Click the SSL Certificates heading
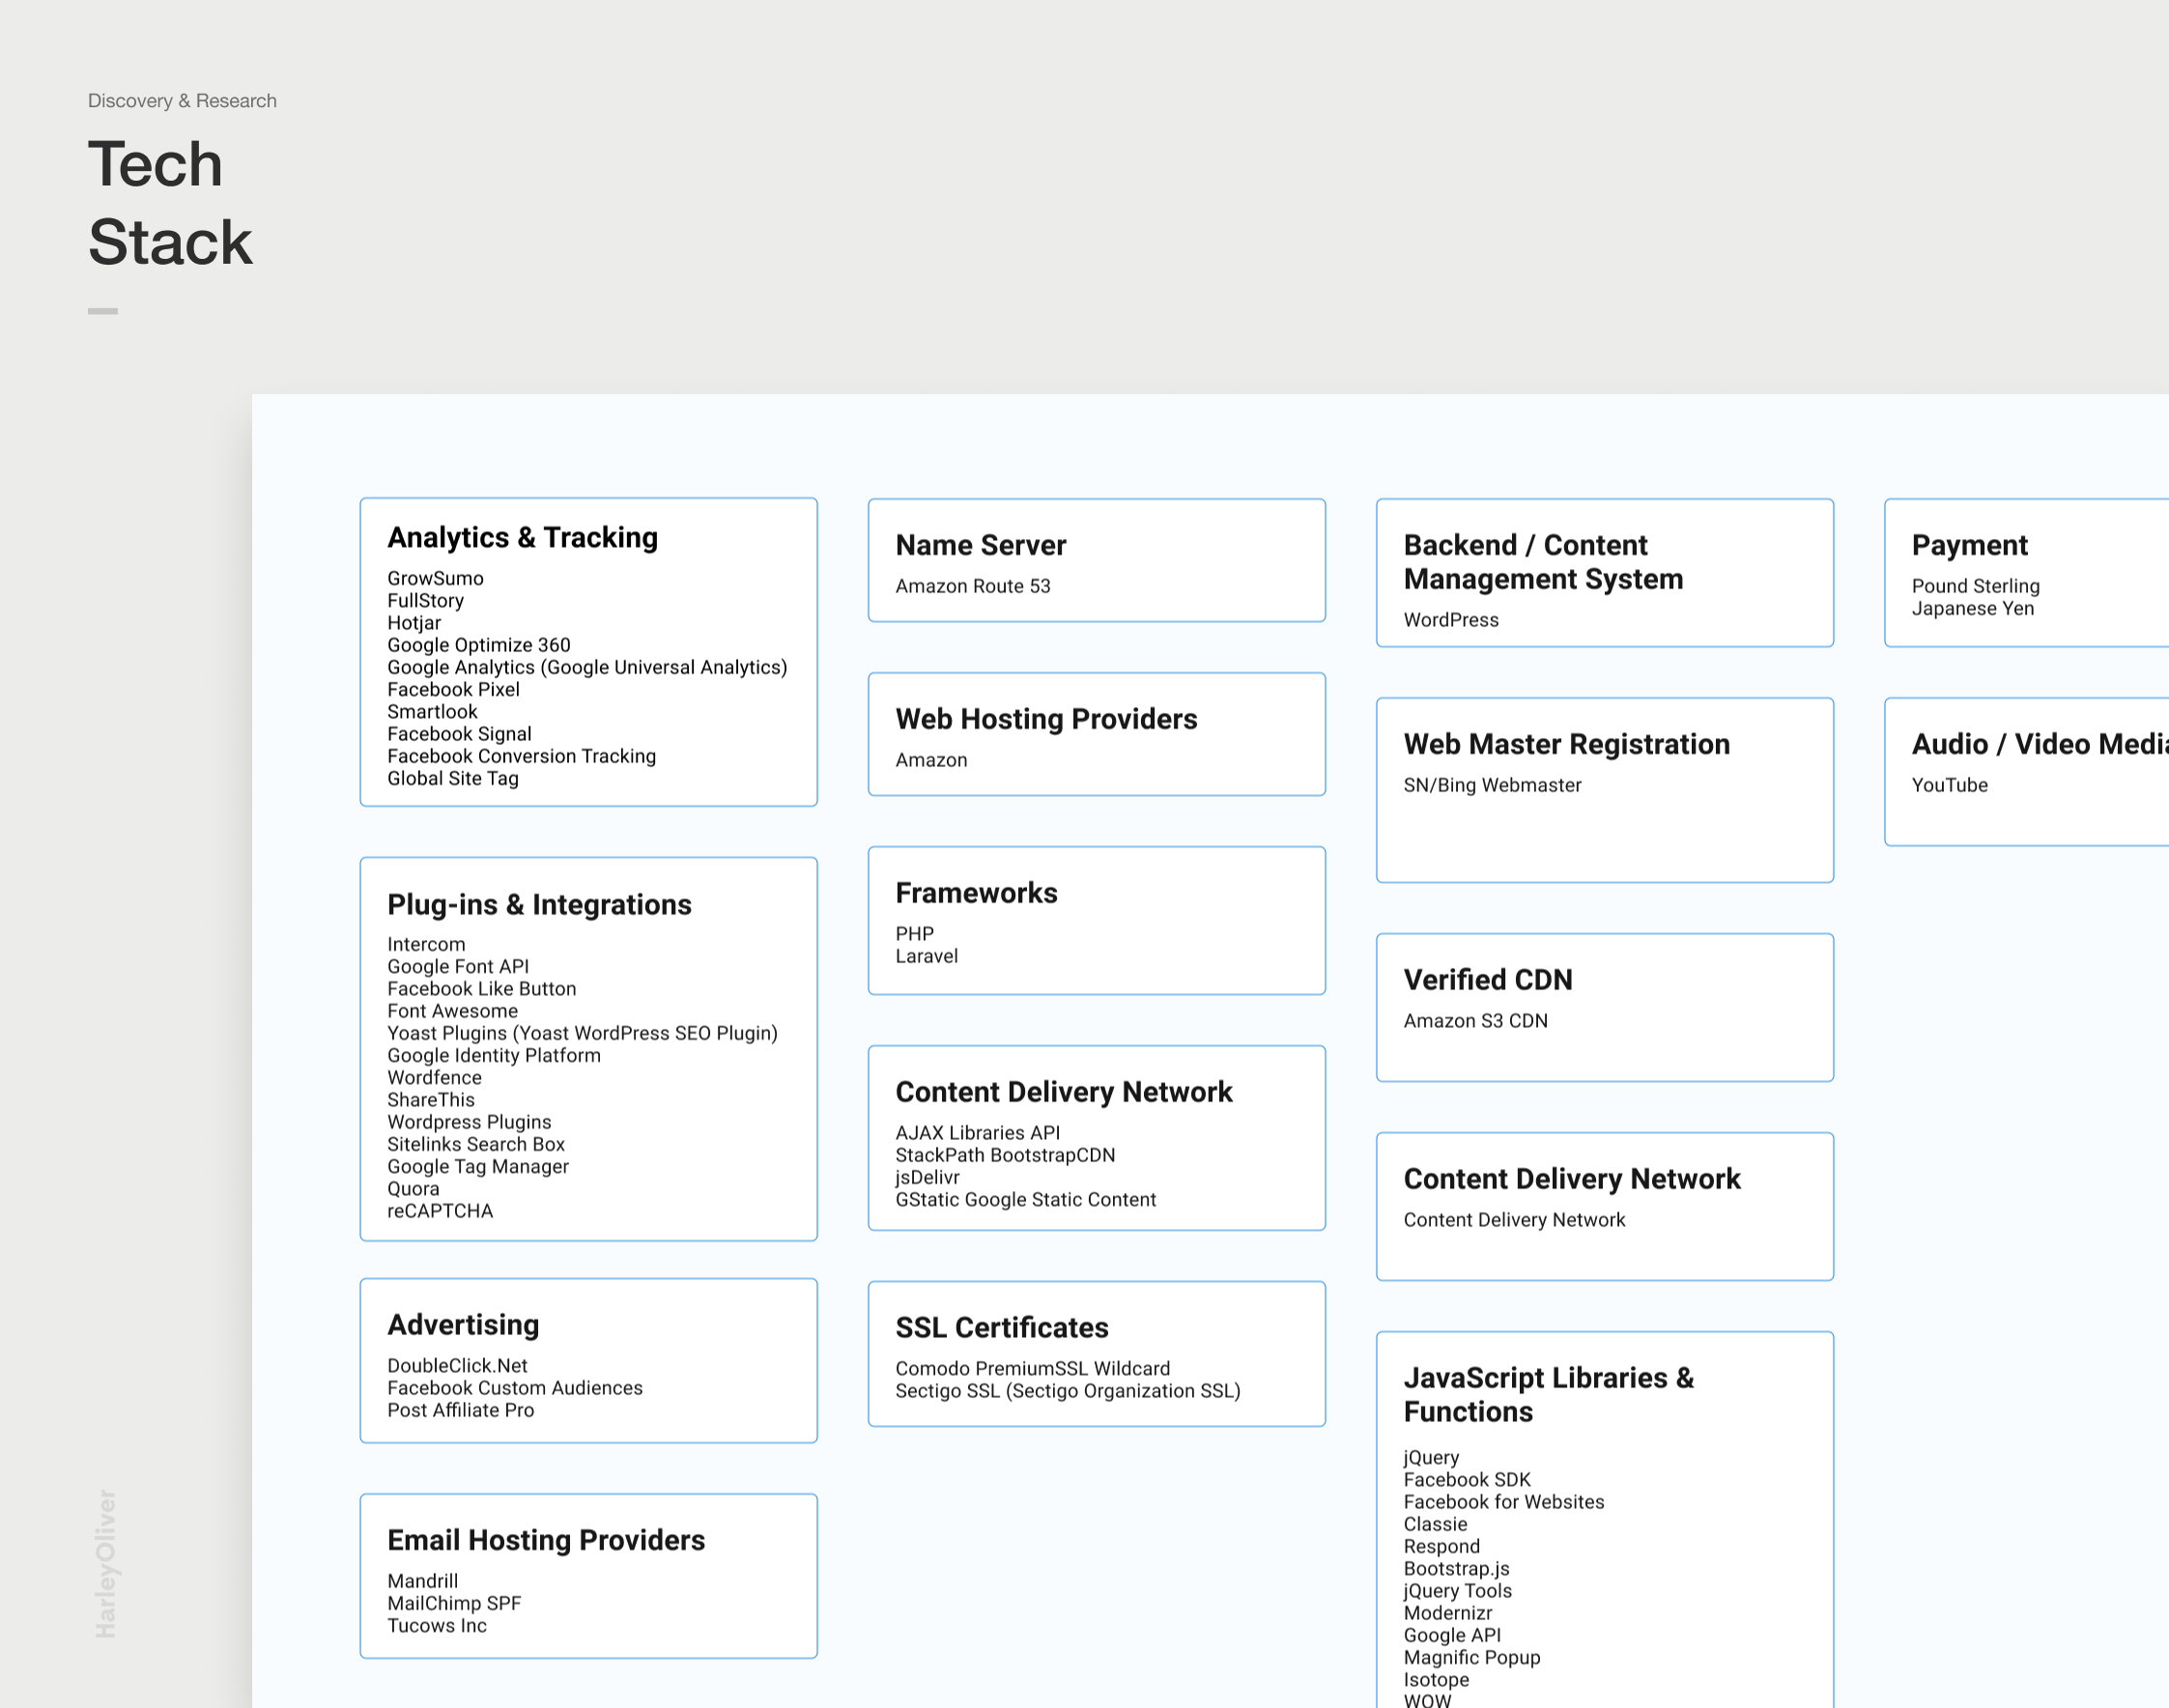2169x1708 pixels. pos(1001,1328)
